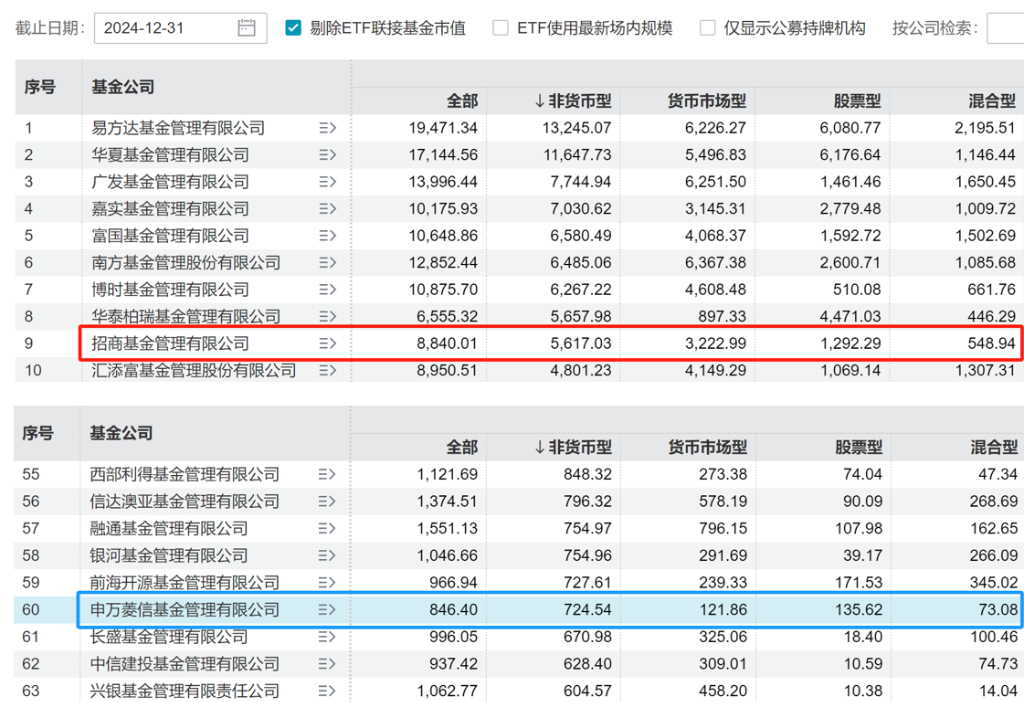Open detail icon for 信达澳亚基金管理有限公司
Viewport: 1024px width, 702px height.
(x=327, y=502)
